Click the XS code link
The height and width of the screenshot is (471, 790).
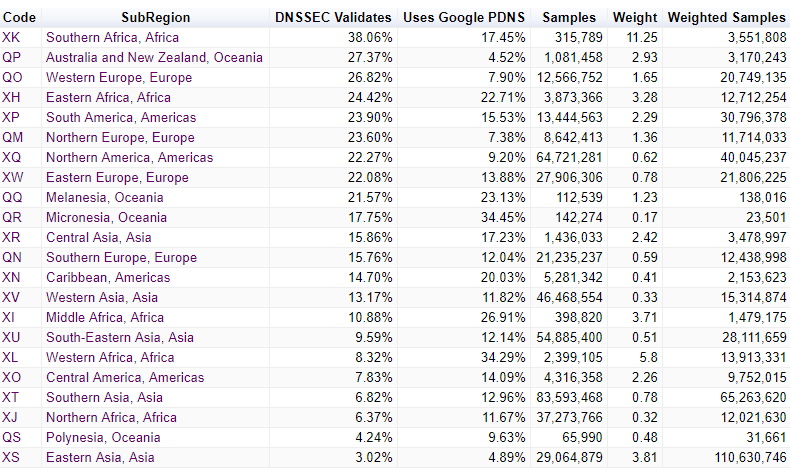11,457
